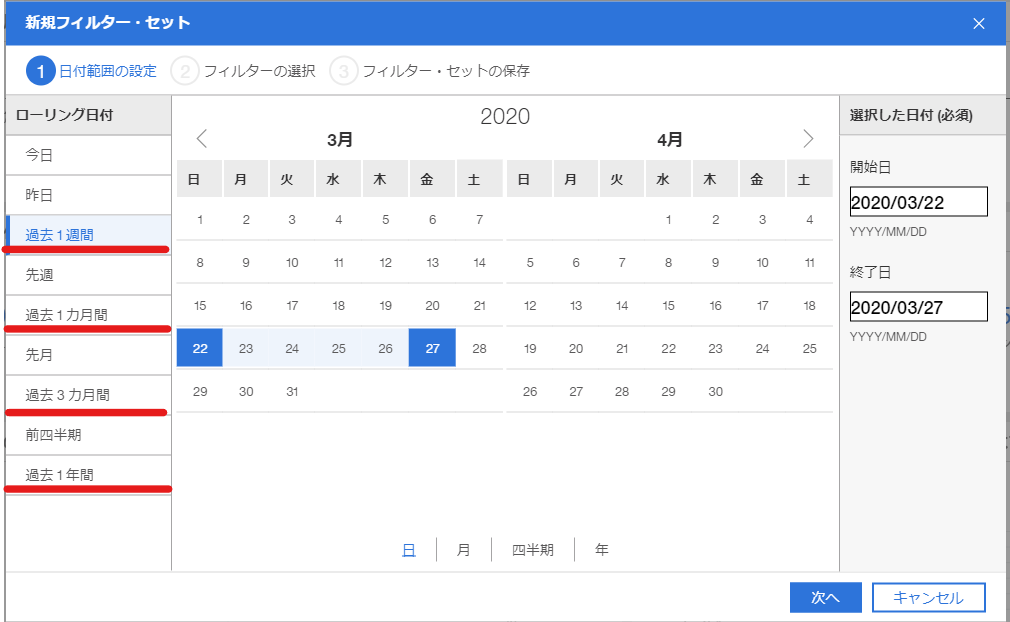The width and height of the screenshot is (1010, 622).
Task: Switch calendar view to 四半期
Action: [x=532, y=550]
